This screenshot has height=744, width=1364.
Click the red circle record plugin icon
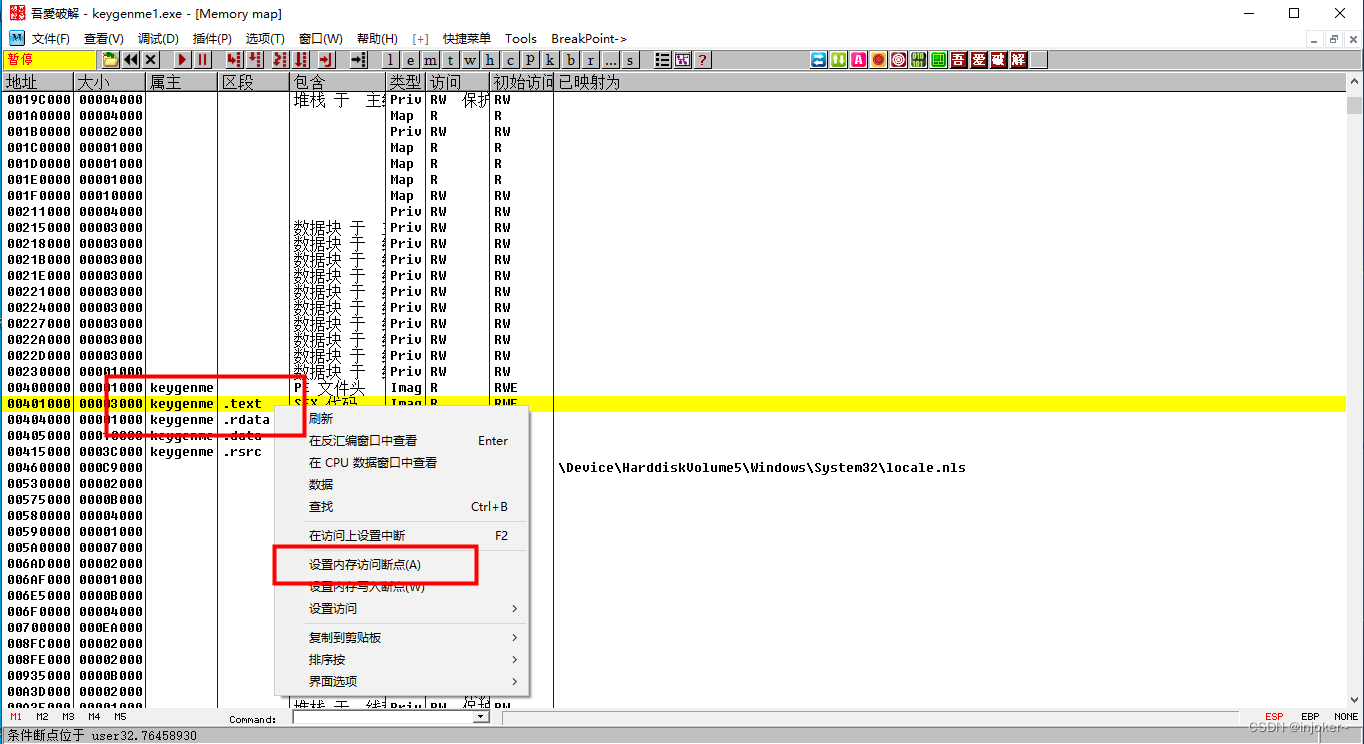[x=878, y=60]
